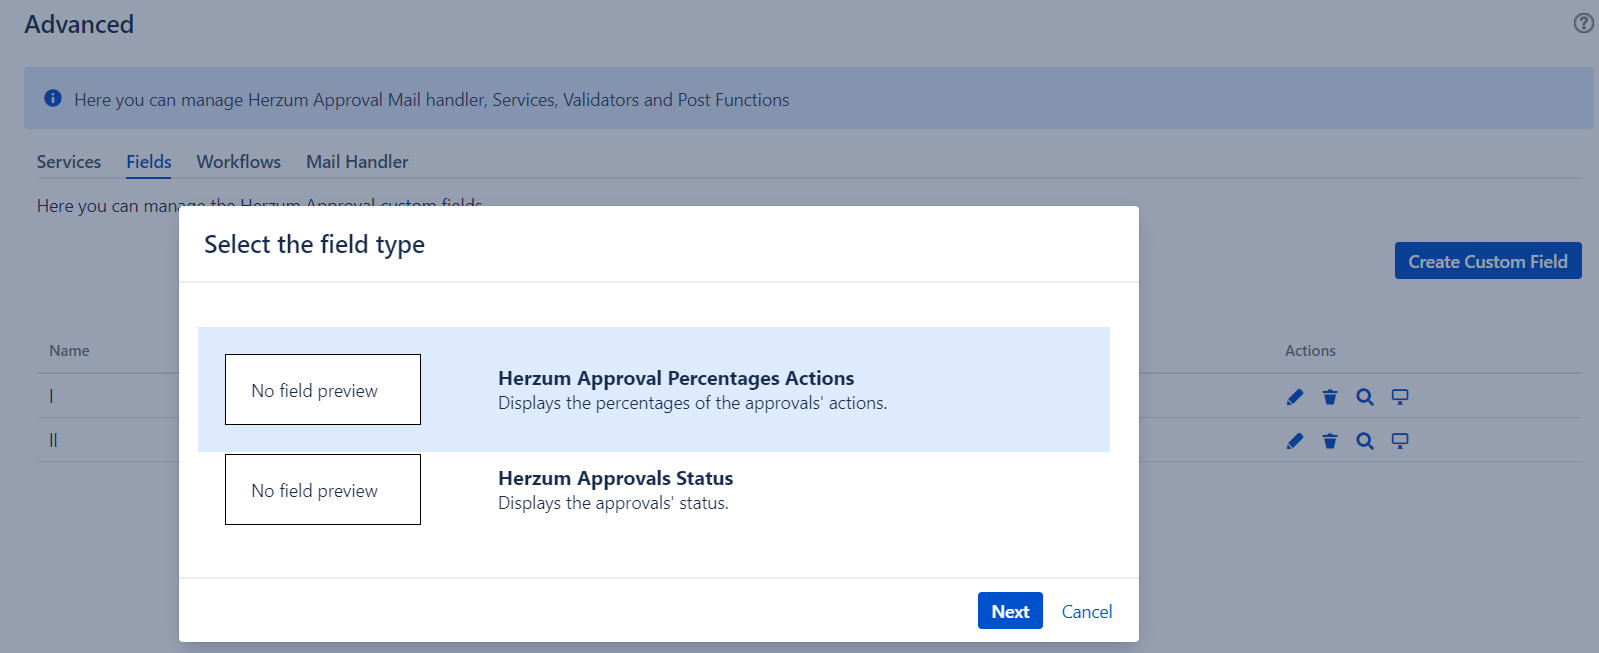Image resolution: width=1599 pixels, height=653 pixels.
Task: Select the Fields tab
Action: coord(149,162)
